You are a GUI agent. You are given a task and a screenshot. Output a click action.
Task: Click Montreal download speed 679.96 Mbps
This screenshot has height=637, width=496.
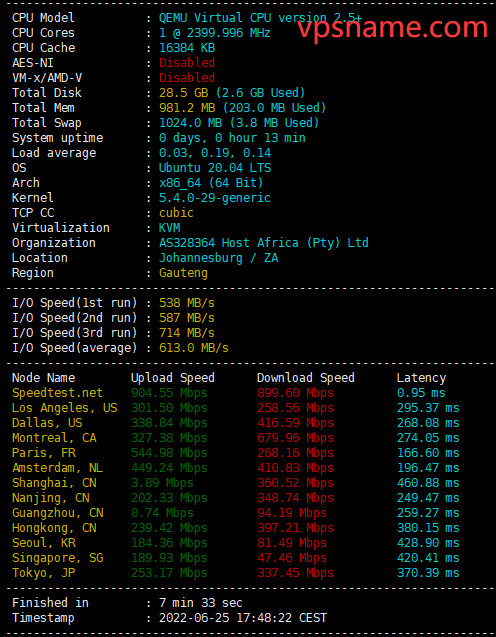click(x=295, y=438)
